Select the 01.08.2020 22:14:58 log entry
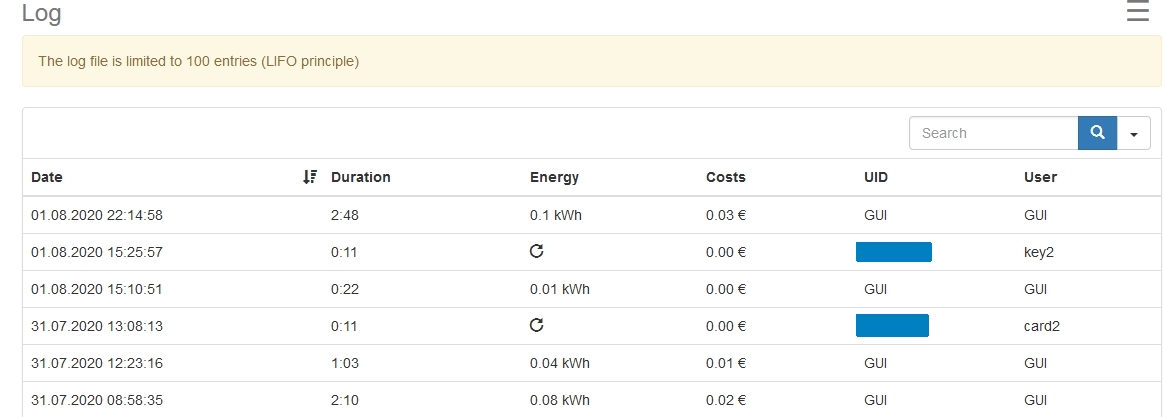 pyautogui.click(x=97, y=215)
